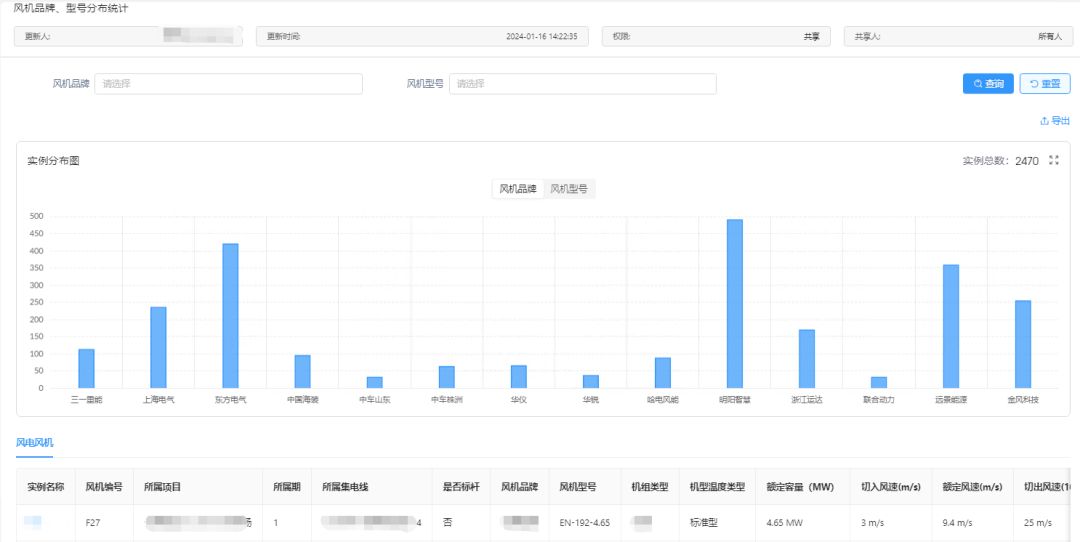Click the 机型温度类型 column header
The width and height of the screenshot is (1080, 542).
pyautogui.click(x=718, y=487)
